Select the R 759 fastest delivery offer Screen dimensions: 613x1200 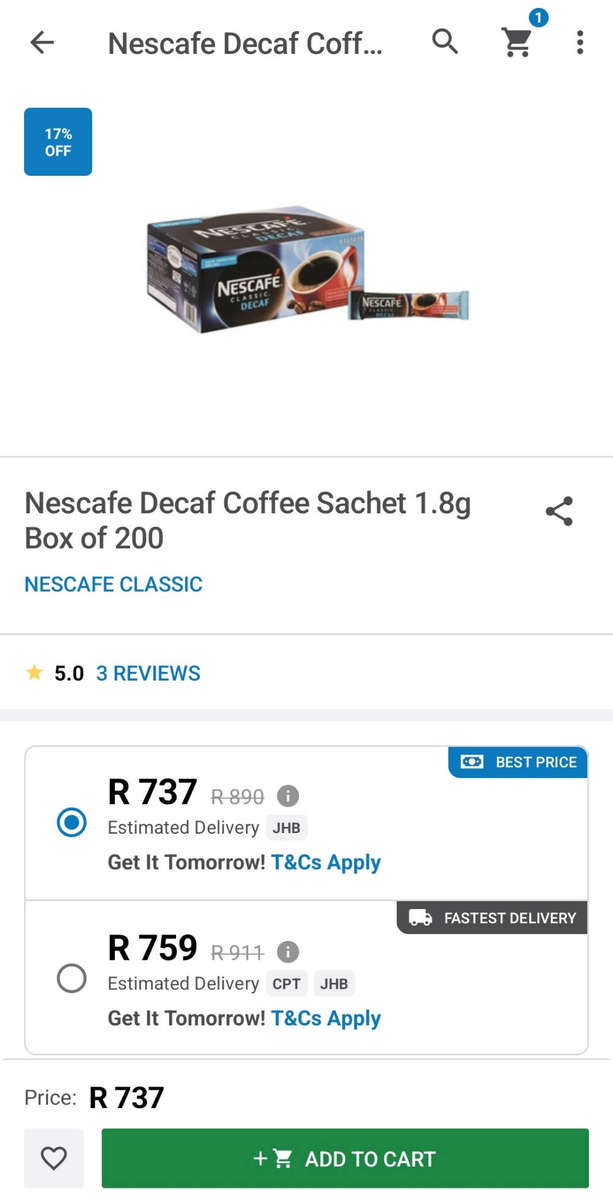pos(71,978)
